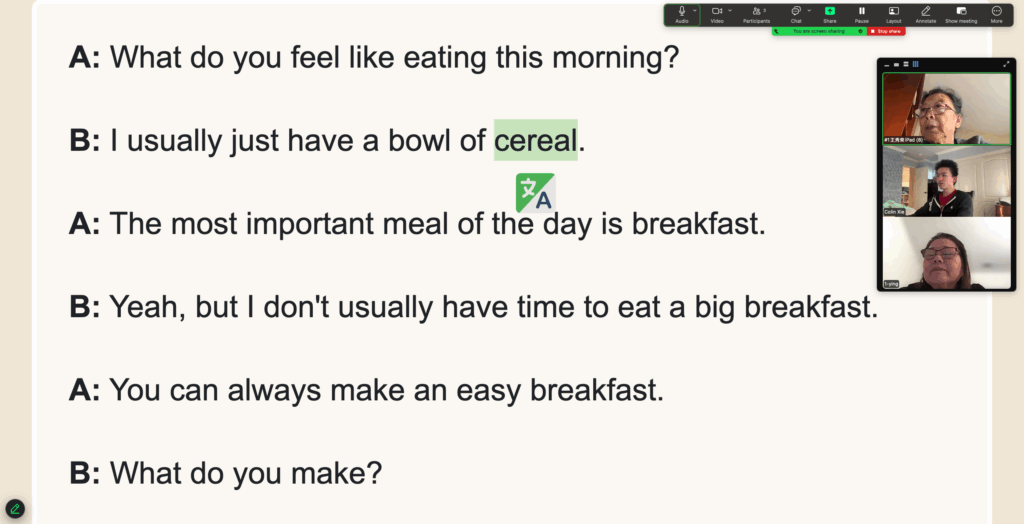Click the translate icon below cereal
The width and height of the screenshot is (1024, 524).
(535, 193)
